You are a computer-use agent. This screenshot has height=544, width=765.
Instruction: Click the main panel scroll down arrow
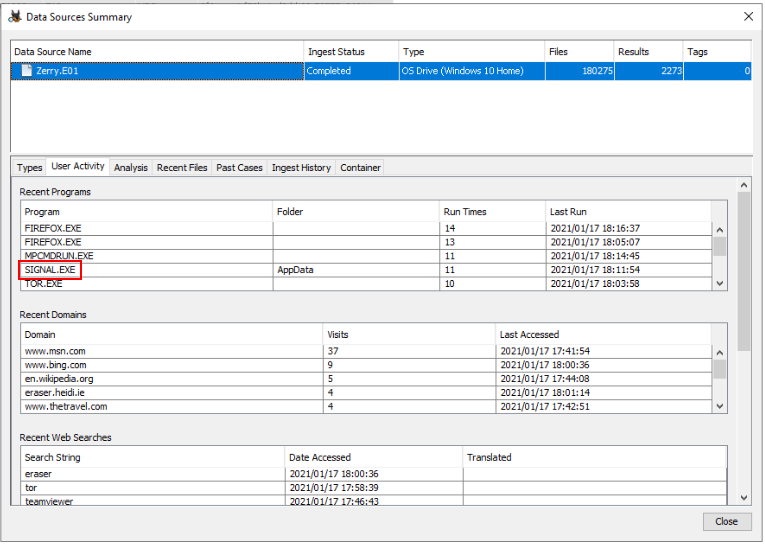743,497
